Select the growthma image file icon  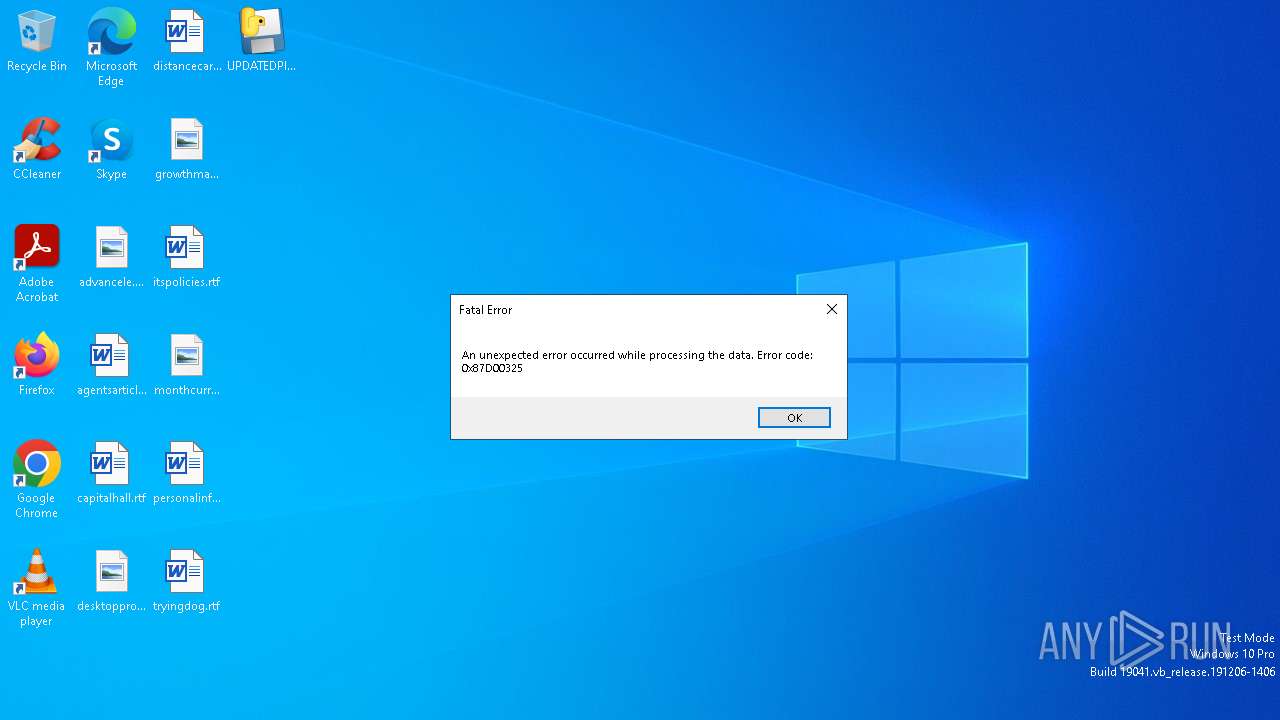tap(186, 149)
